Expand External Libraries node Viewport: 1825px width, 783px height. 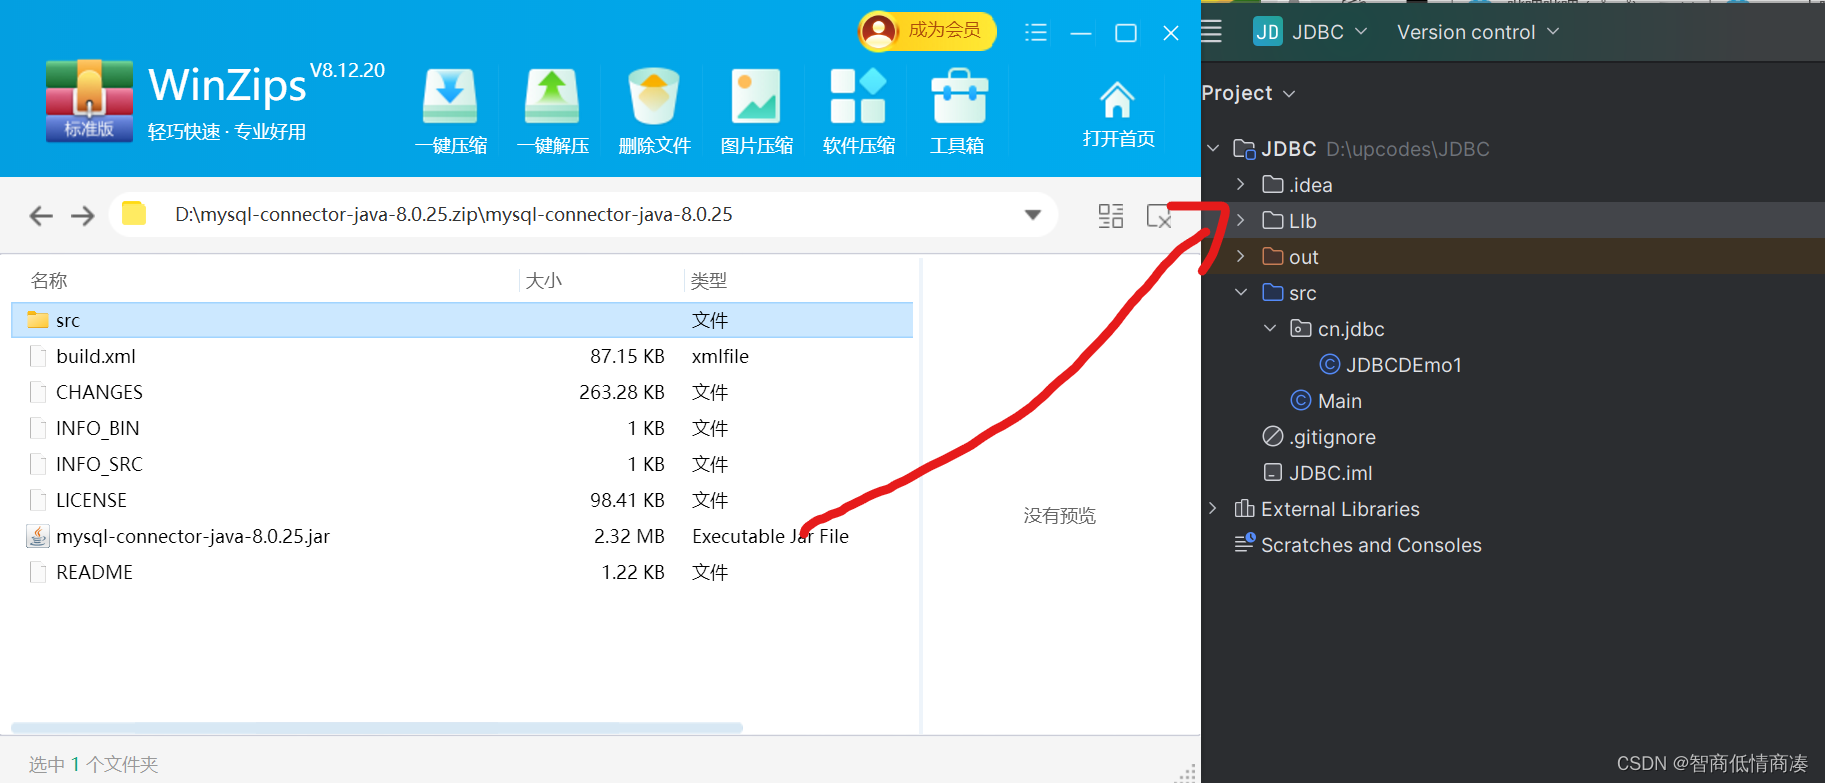[x=1213, y=509]
